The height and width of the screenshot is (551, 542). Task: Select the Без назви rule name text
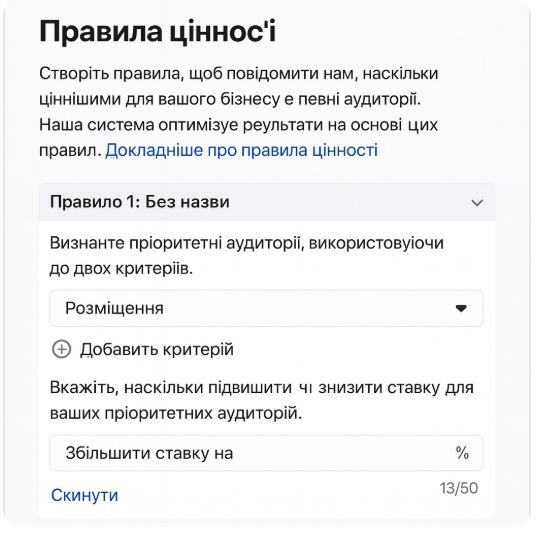point(187,202)
